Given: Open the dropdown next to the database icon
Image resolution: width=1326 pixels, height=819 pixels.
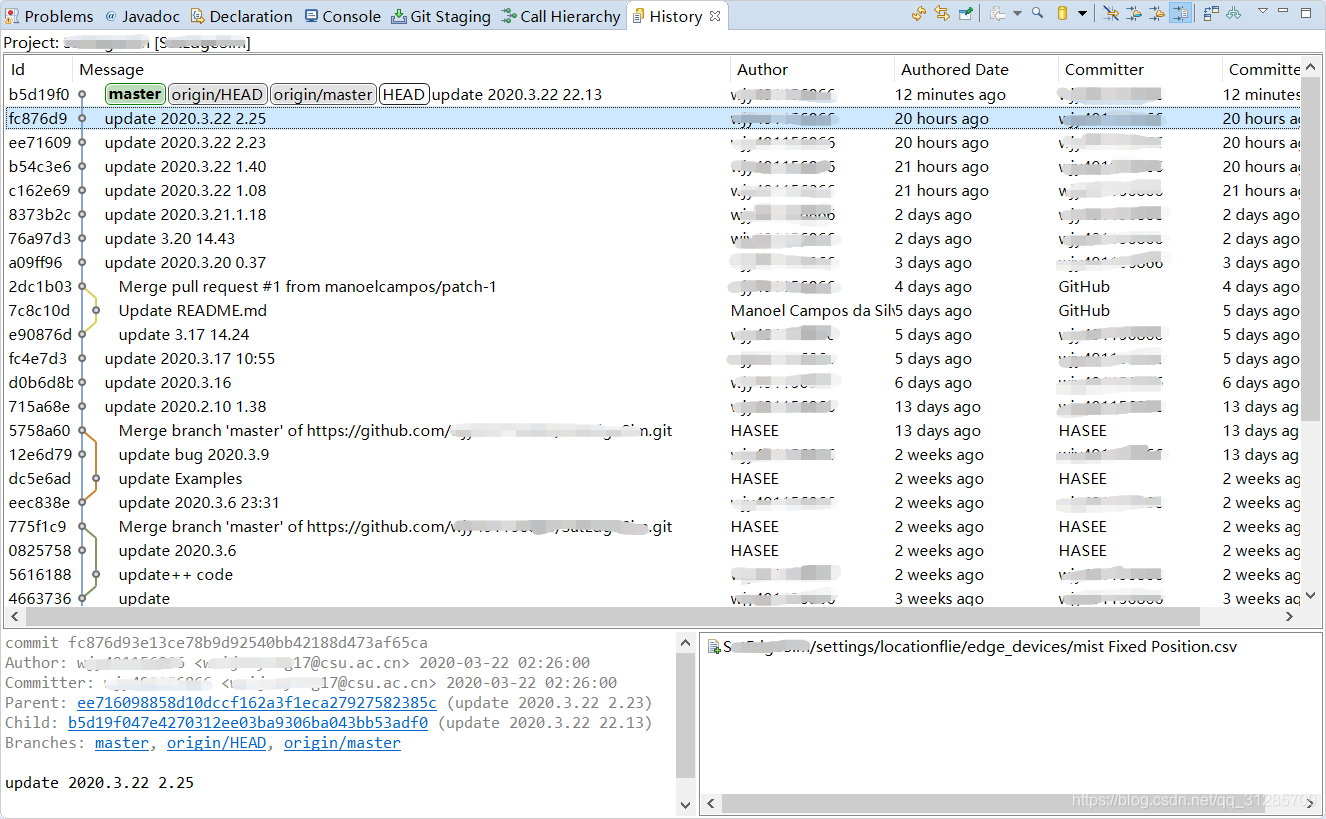Looking at the screenshot, I should [x=1082, y=13].
